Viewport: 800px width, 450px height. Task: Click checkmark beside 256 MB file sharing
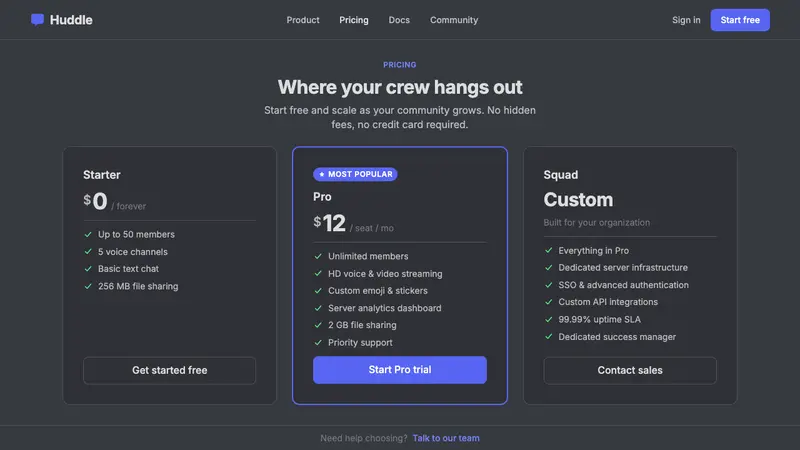coord(88,286)
